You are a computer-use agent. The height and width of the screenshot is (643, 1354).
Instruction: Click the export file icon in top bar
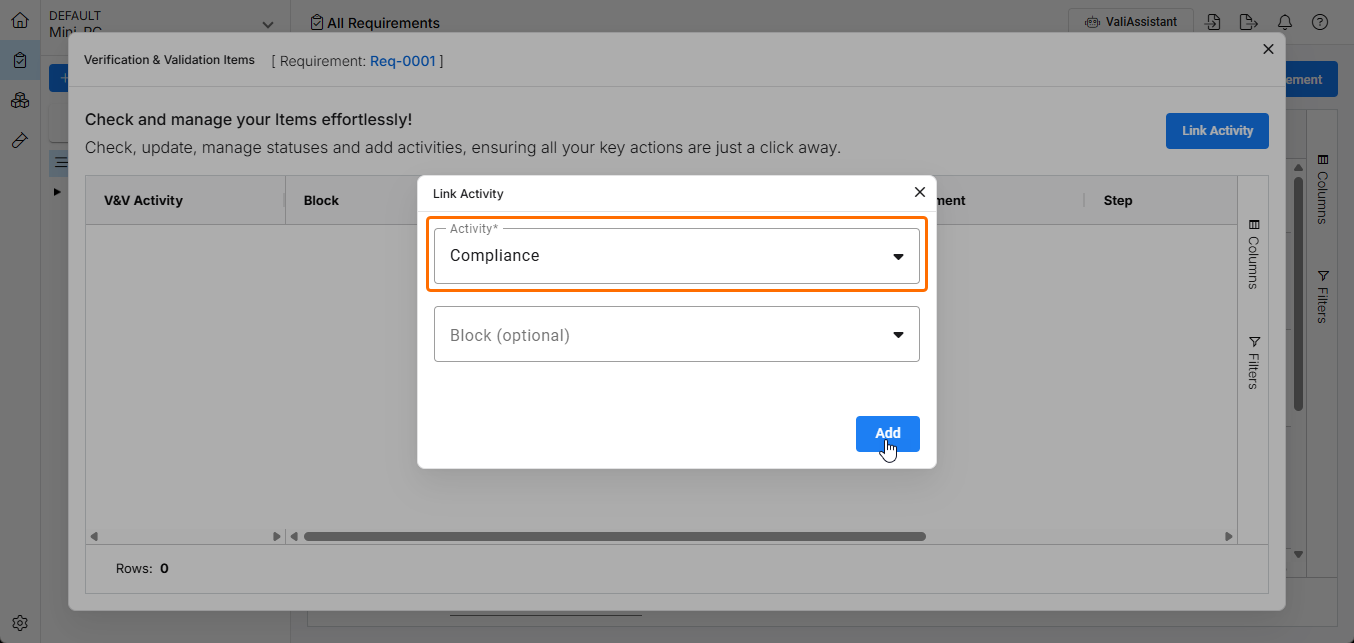(x=1247, y=22)
